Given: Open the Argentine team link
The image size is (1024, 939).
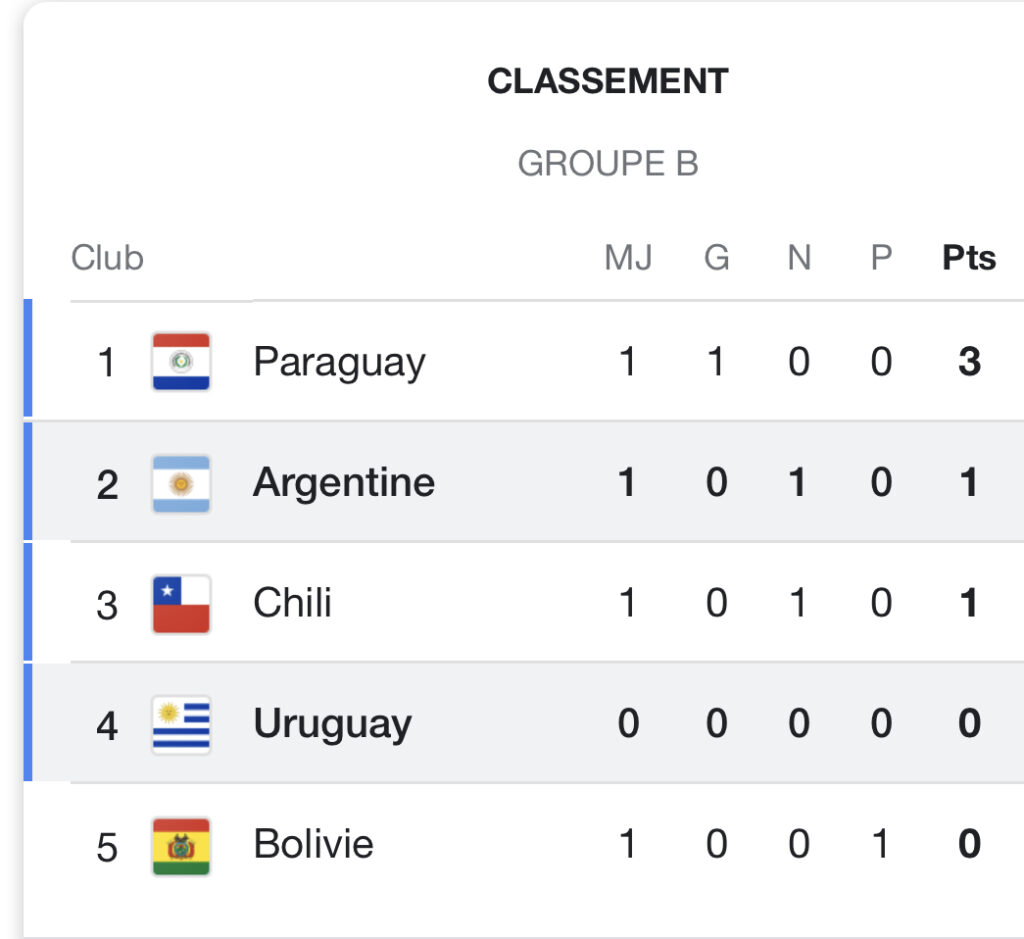Looking at the screenshot, I should 344,484.
